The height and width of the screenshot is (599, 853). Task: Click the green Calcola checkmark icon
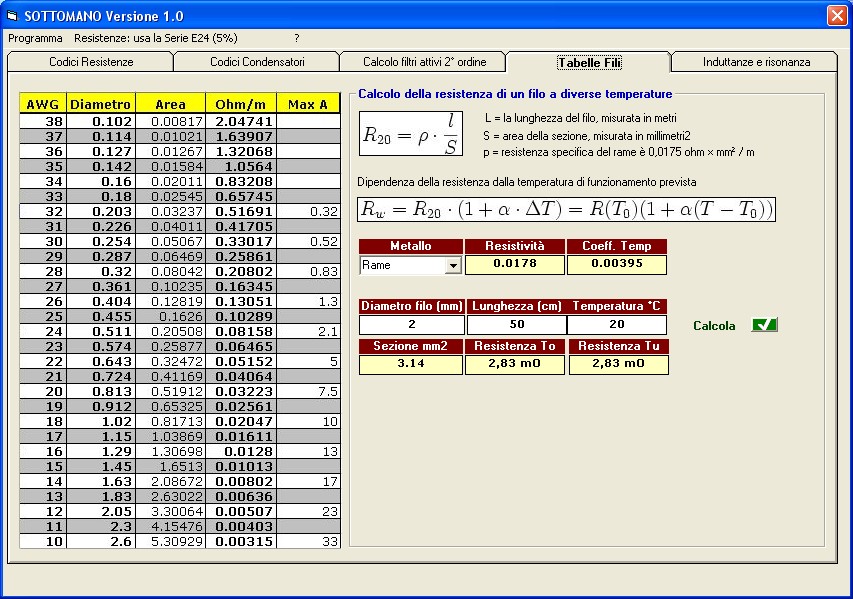pyautogui.click(x=765, y=325)
